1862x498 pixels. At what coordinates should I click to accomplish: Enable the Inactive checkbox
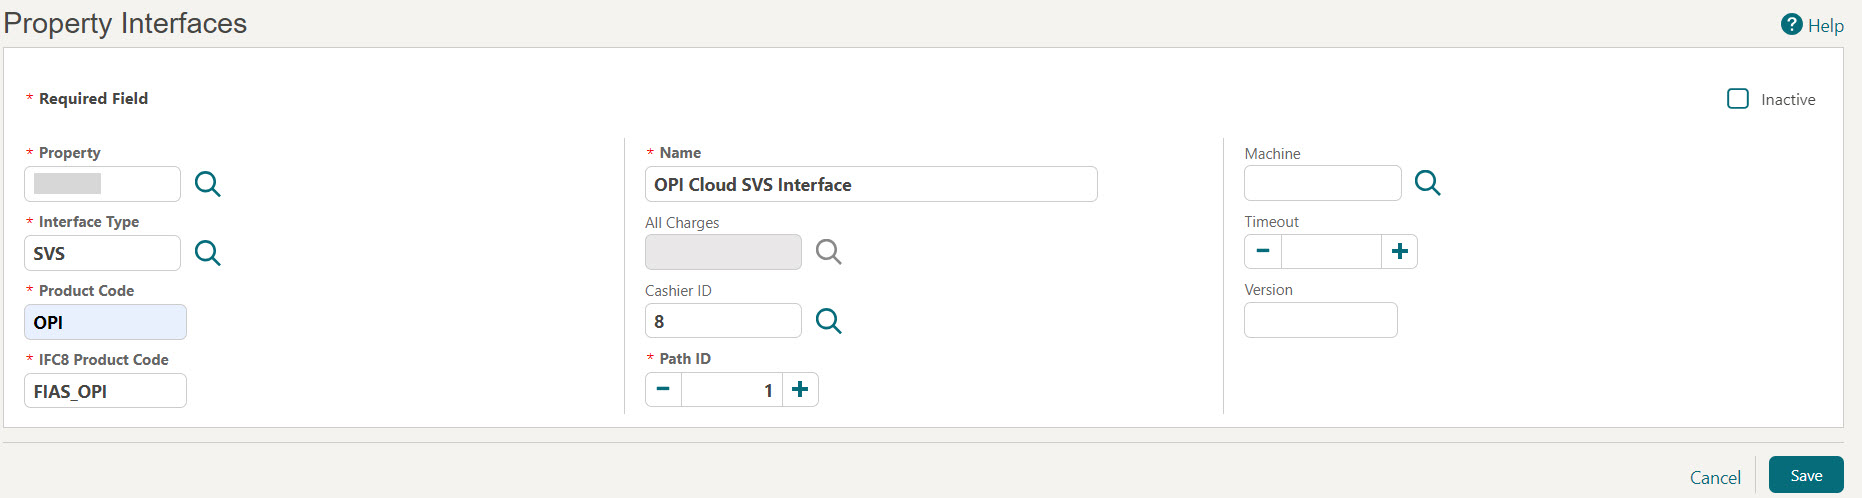tap(1738, 99)
